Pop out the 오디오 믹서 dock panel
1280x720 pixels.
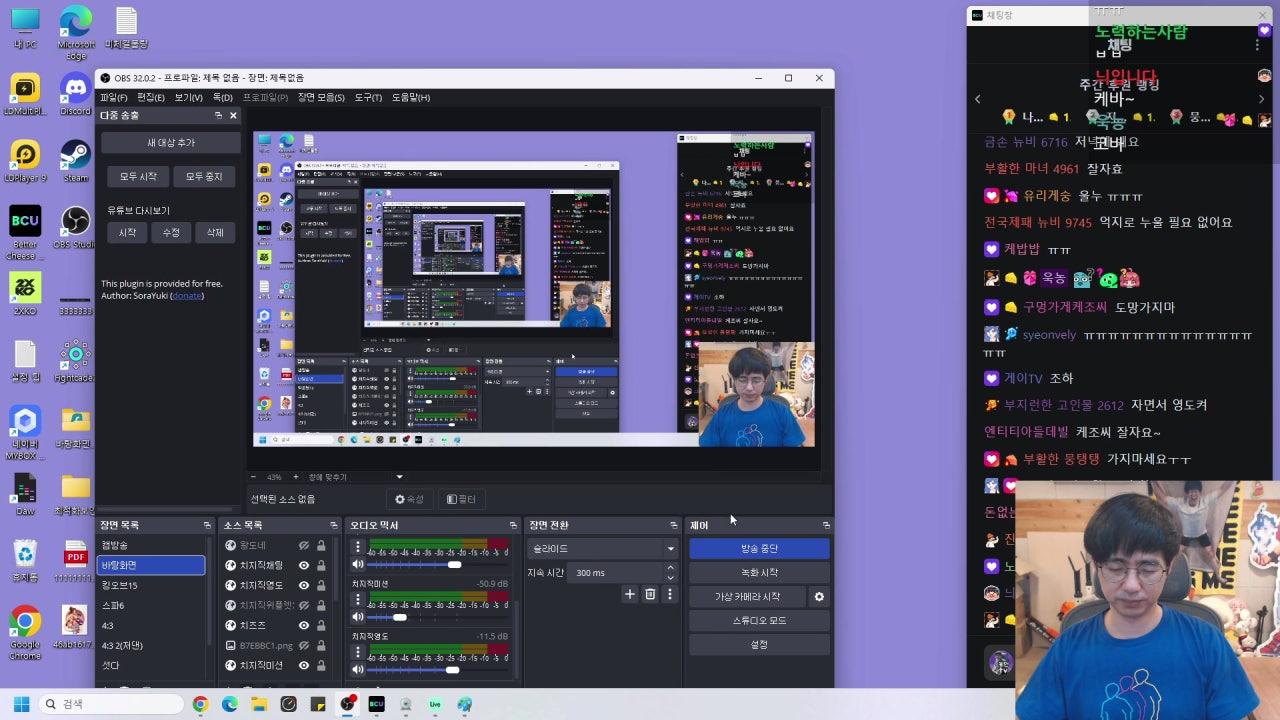[x=513, y=525]
